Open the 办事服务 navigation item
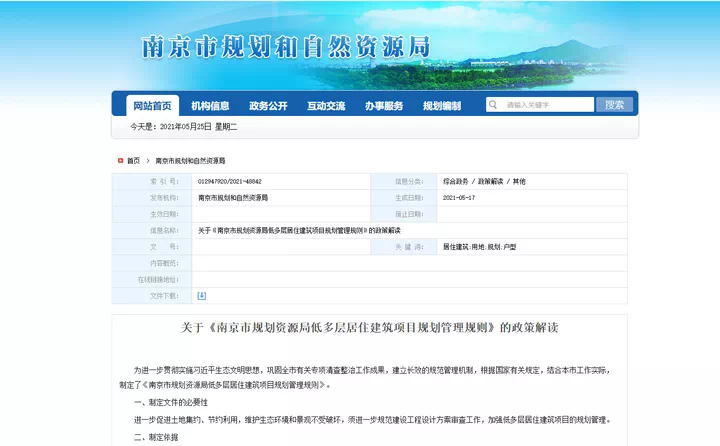Screen dimensions: 720x446 click(384, 106)
